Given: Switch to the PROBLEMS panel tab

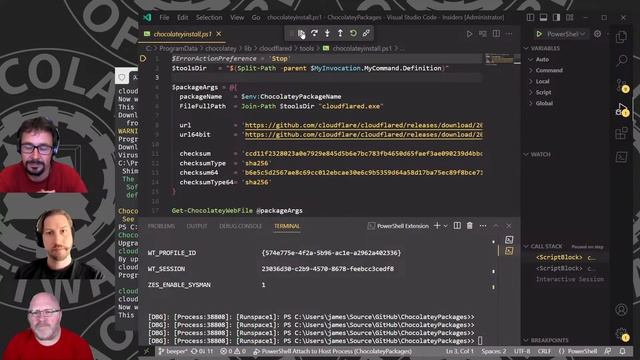Looking at the screenshot, I should (161, 226).
